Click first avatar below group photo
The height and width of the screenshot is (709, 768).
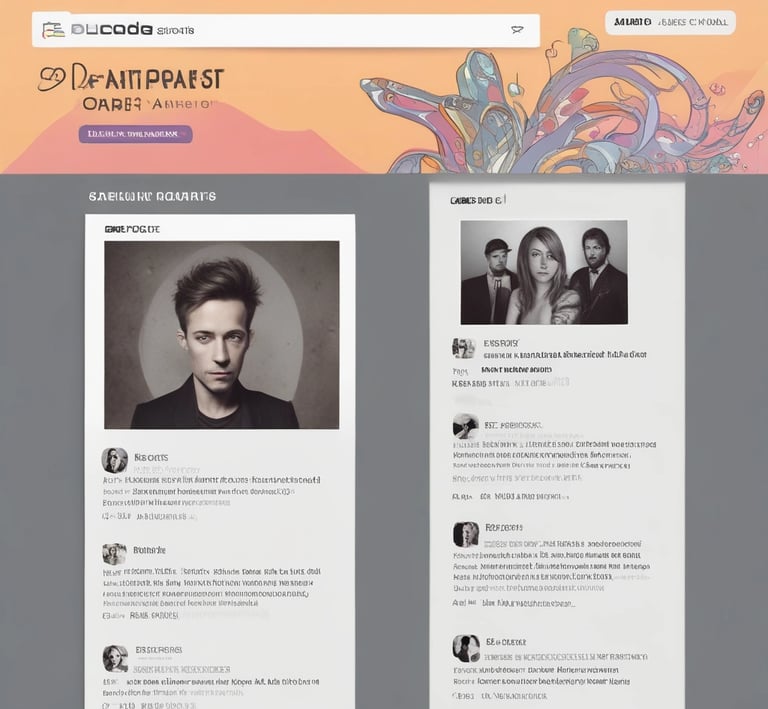click(x=463, y=348)
